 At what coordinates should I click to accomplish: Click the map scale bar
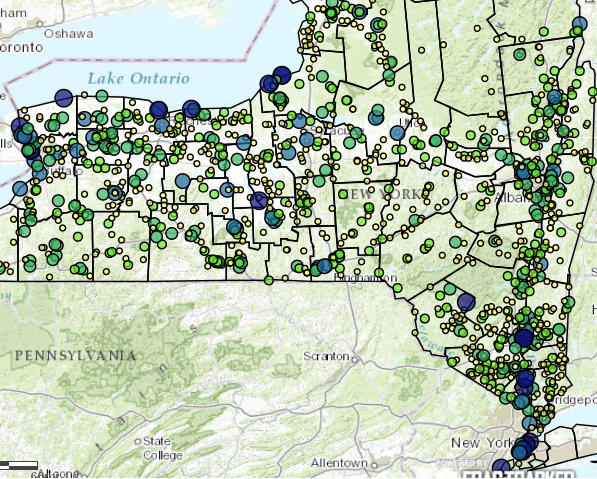19,465
